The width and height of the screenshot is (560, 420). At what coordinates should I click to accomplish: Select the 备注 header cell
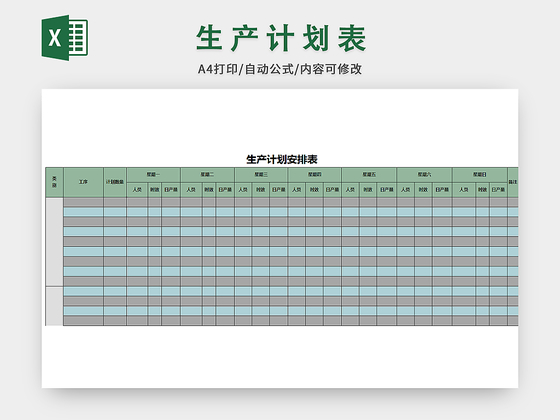[513, 182]
